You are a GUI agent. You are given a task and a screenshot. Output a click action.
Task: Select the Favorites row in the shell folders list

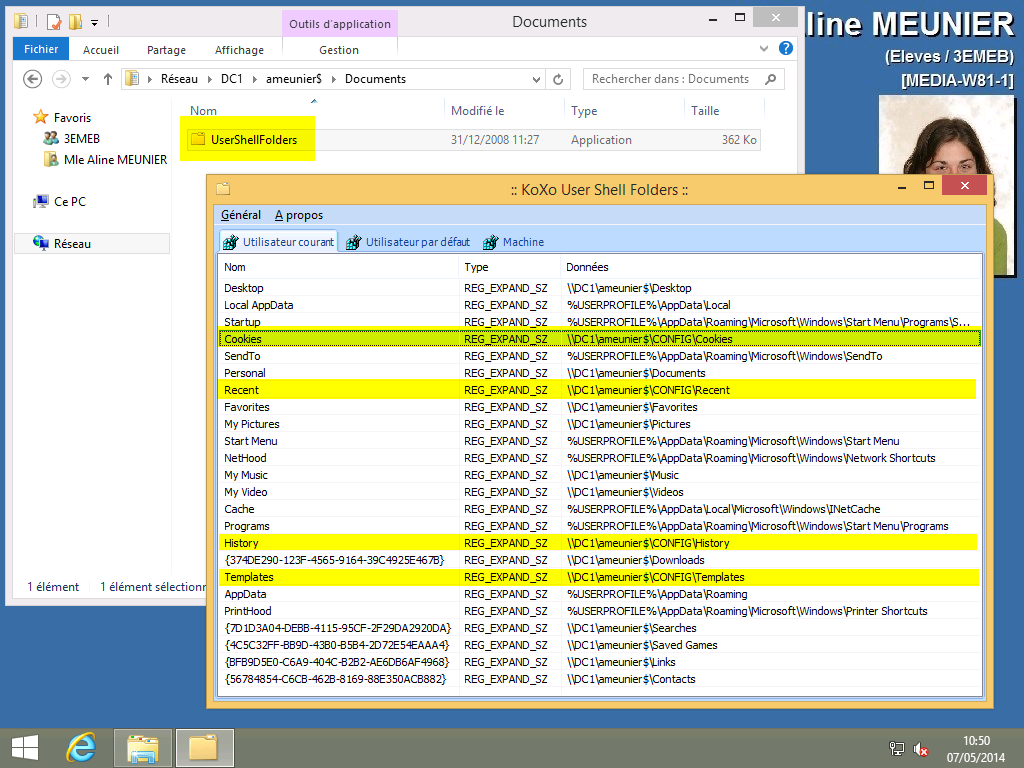tap(247, 407)
